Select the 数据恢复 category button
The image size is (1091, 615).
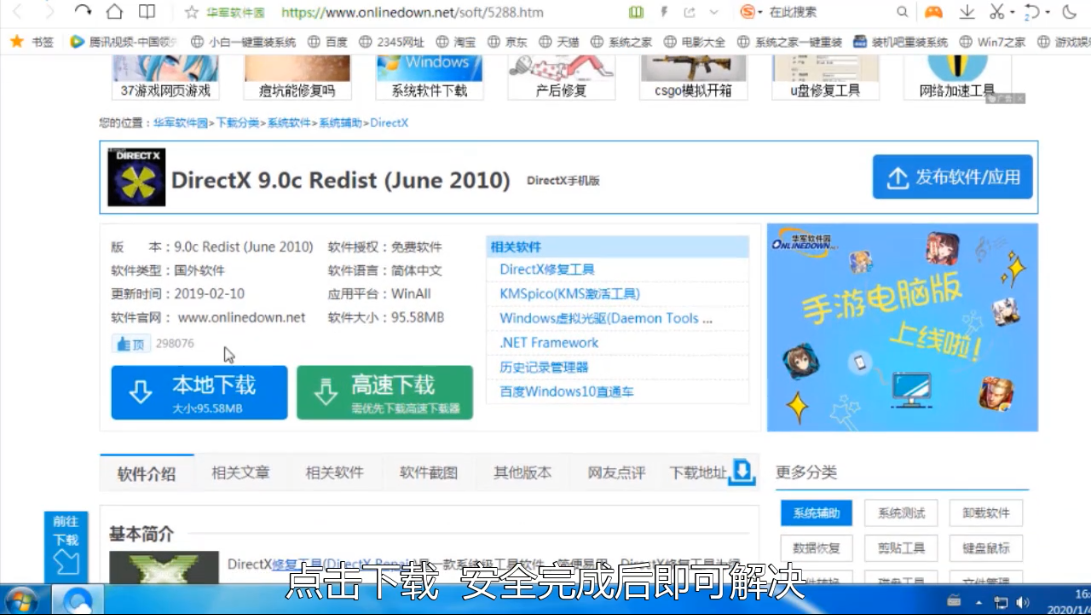(x=816, y=548)
